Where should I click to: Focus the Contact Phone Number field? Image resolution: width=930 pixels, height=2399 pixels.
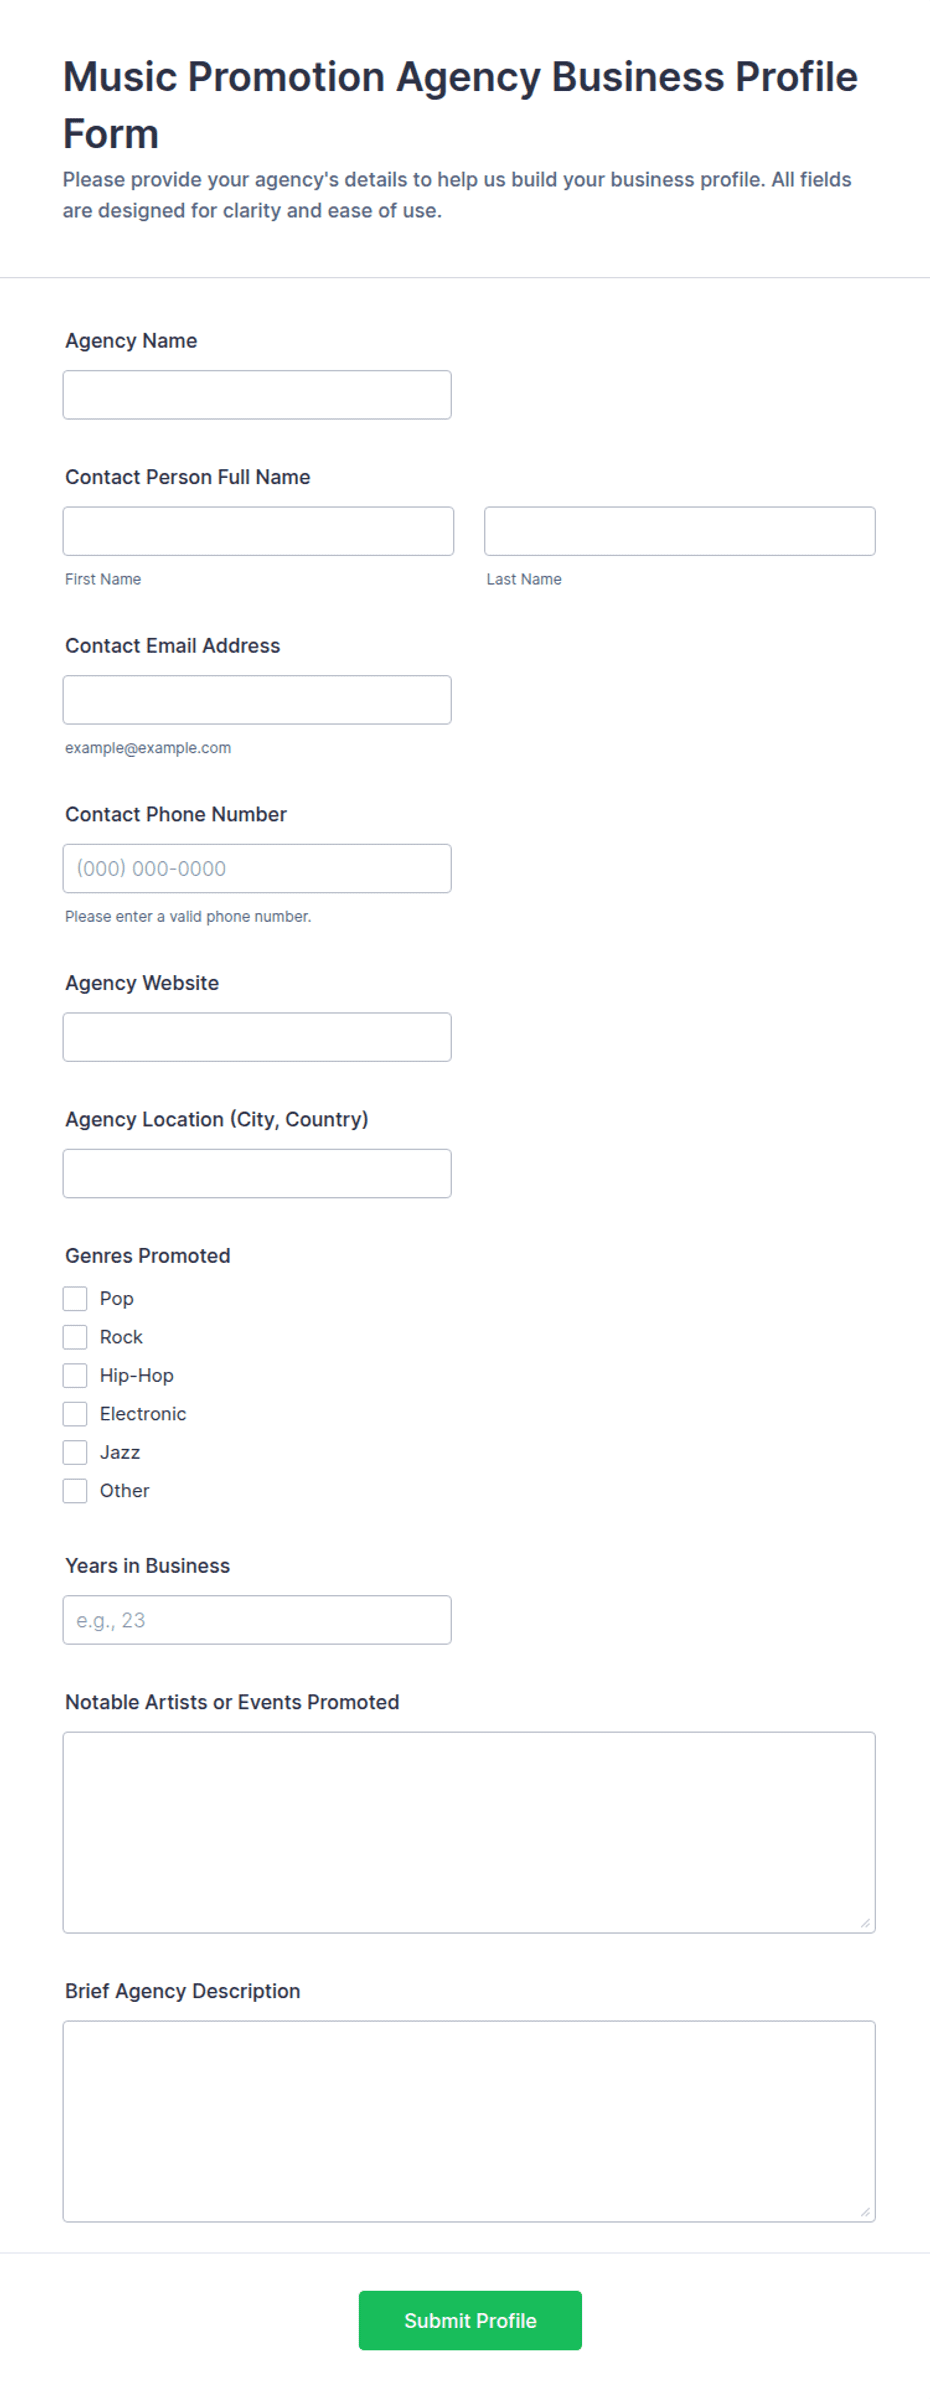click(x=257, y=869)
